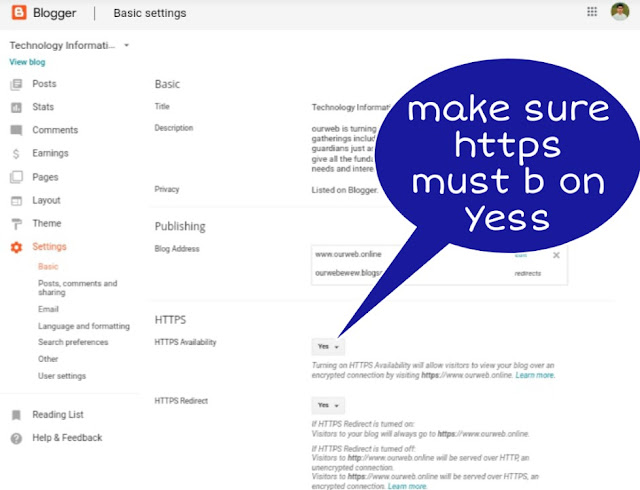
Task: Click the Help question mark icon
Action: point(16,438)
